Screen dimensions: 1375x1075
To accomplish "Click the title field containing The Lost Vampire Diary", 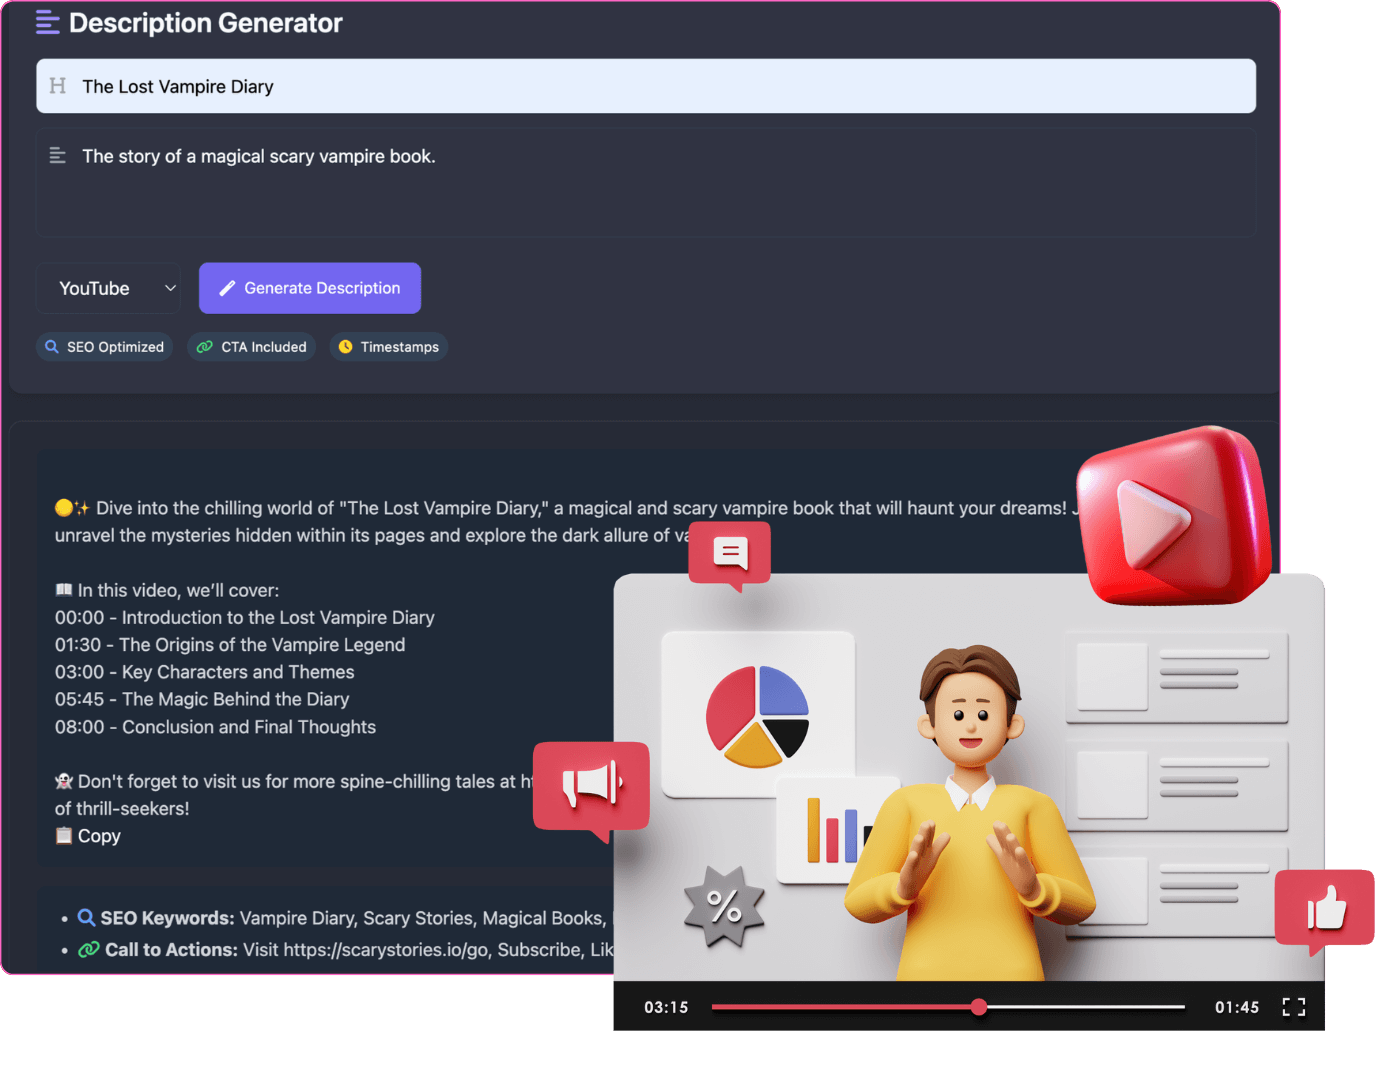I will (646, 87).
